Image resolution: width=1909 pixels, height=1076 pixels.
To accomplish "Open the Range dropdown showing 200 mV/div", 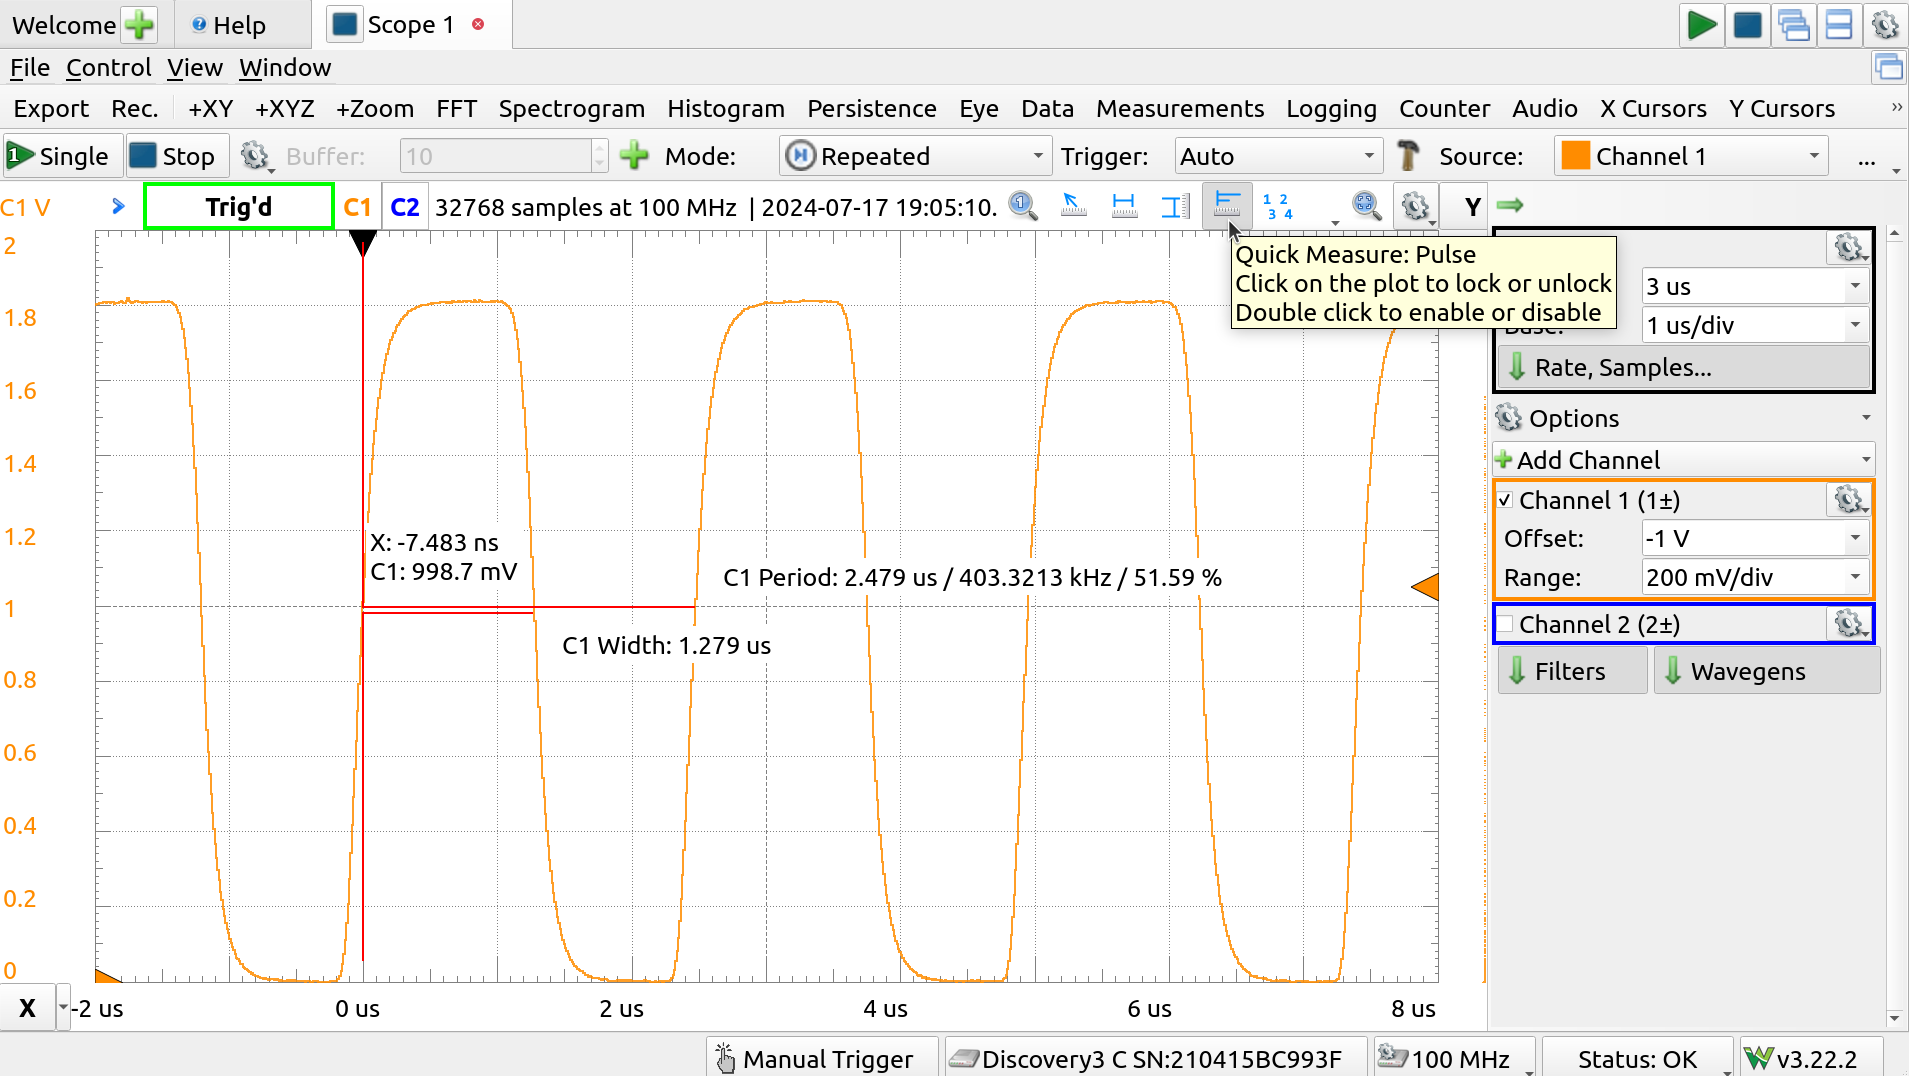I will [1755, 577].
